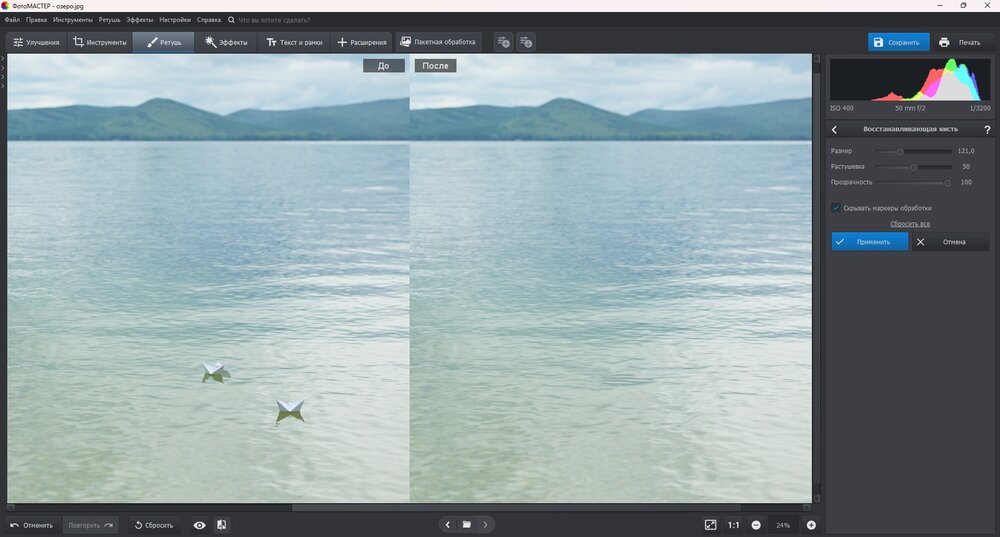Open the Инструменты menu in menu bar

click(x=73, y=19)
